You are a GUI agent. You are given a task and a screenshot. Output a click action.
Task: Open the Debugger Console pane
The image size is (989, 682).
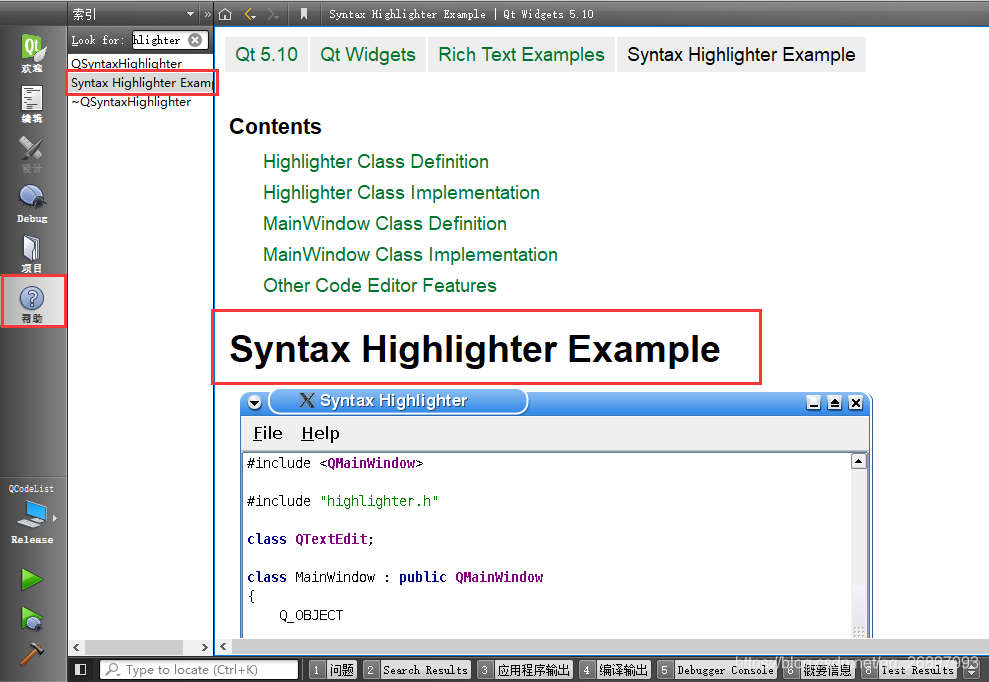pos(716,670)
